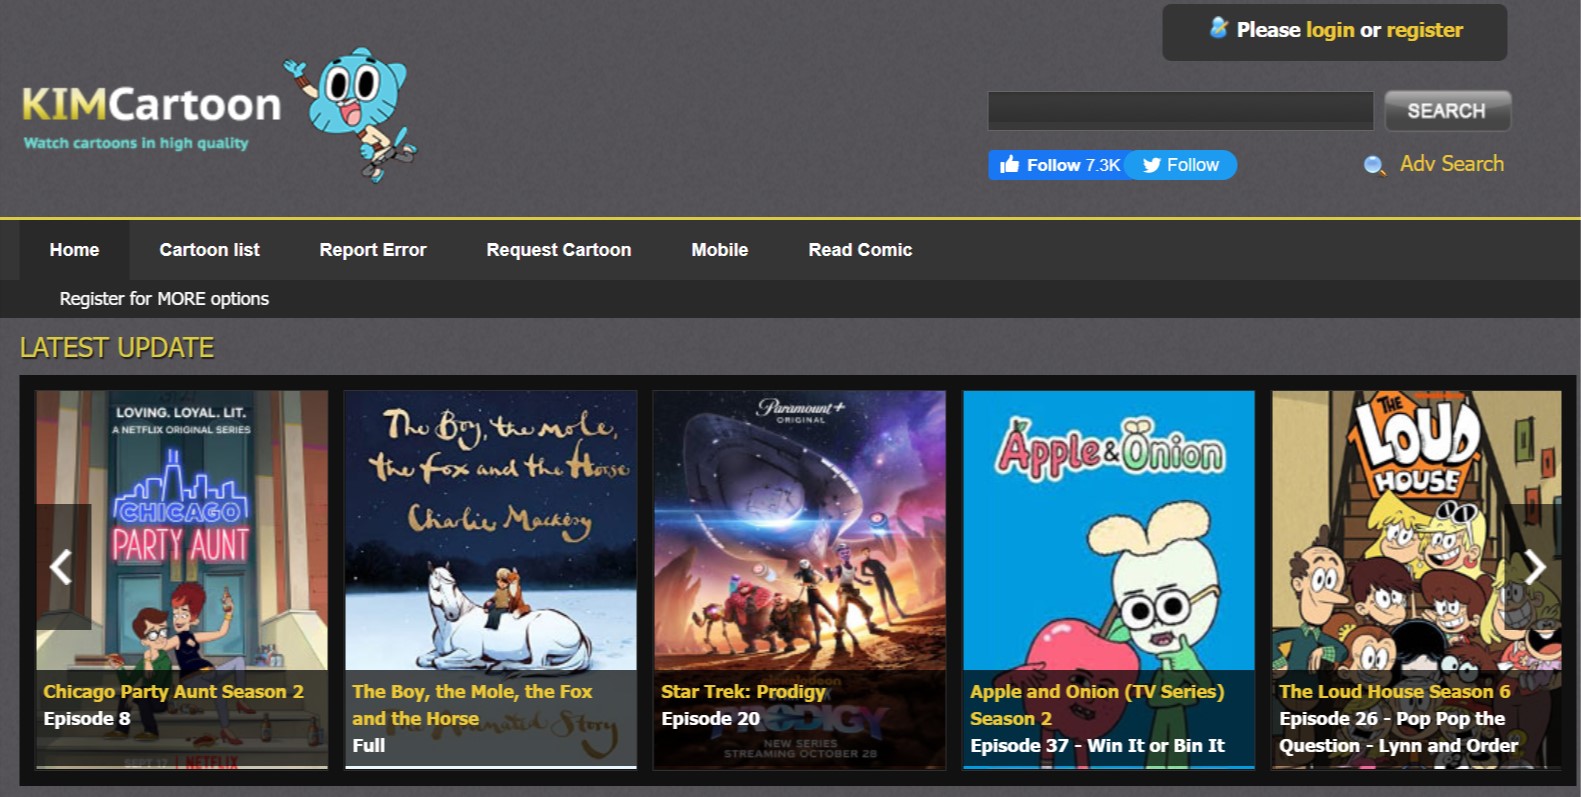Advance carousel with right arrow

coord(1535,567)
